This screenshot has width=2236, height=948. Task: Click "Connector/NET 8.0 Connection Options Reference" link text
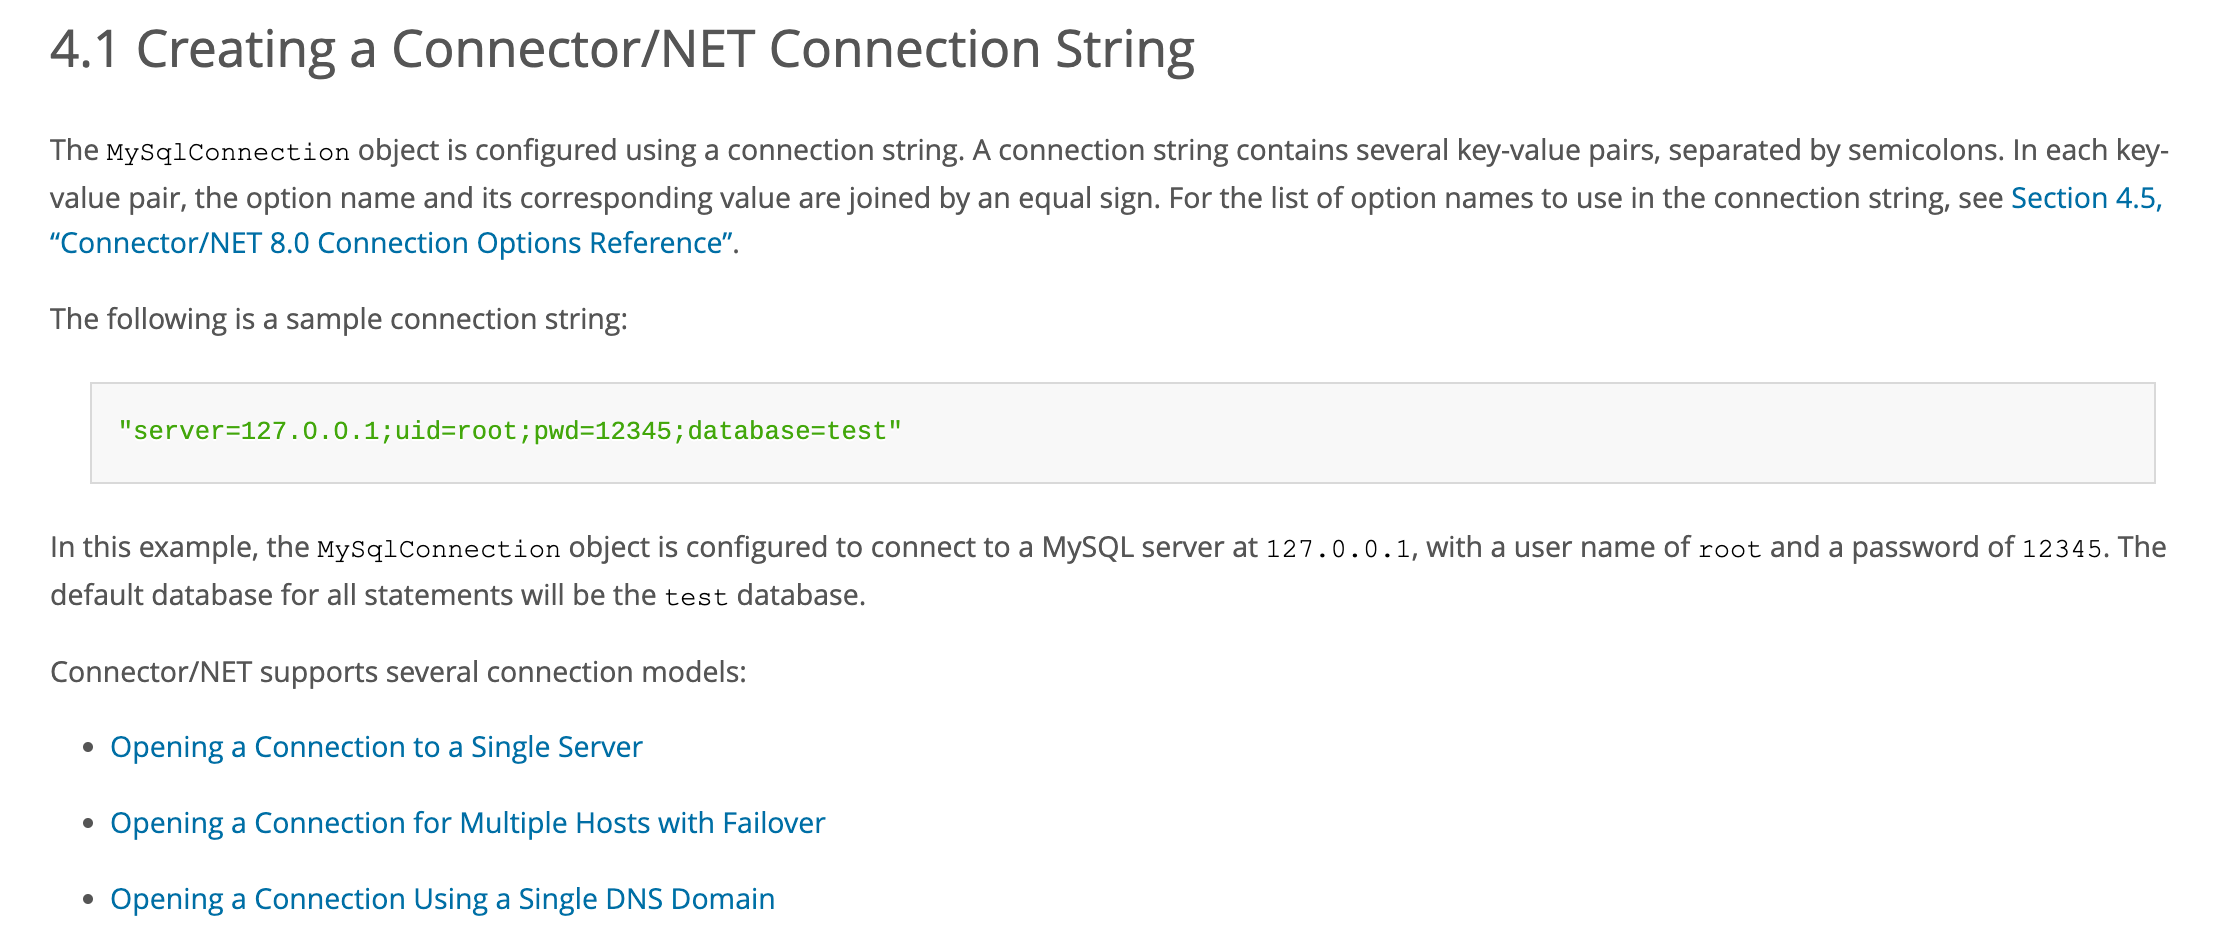[391, 243]
